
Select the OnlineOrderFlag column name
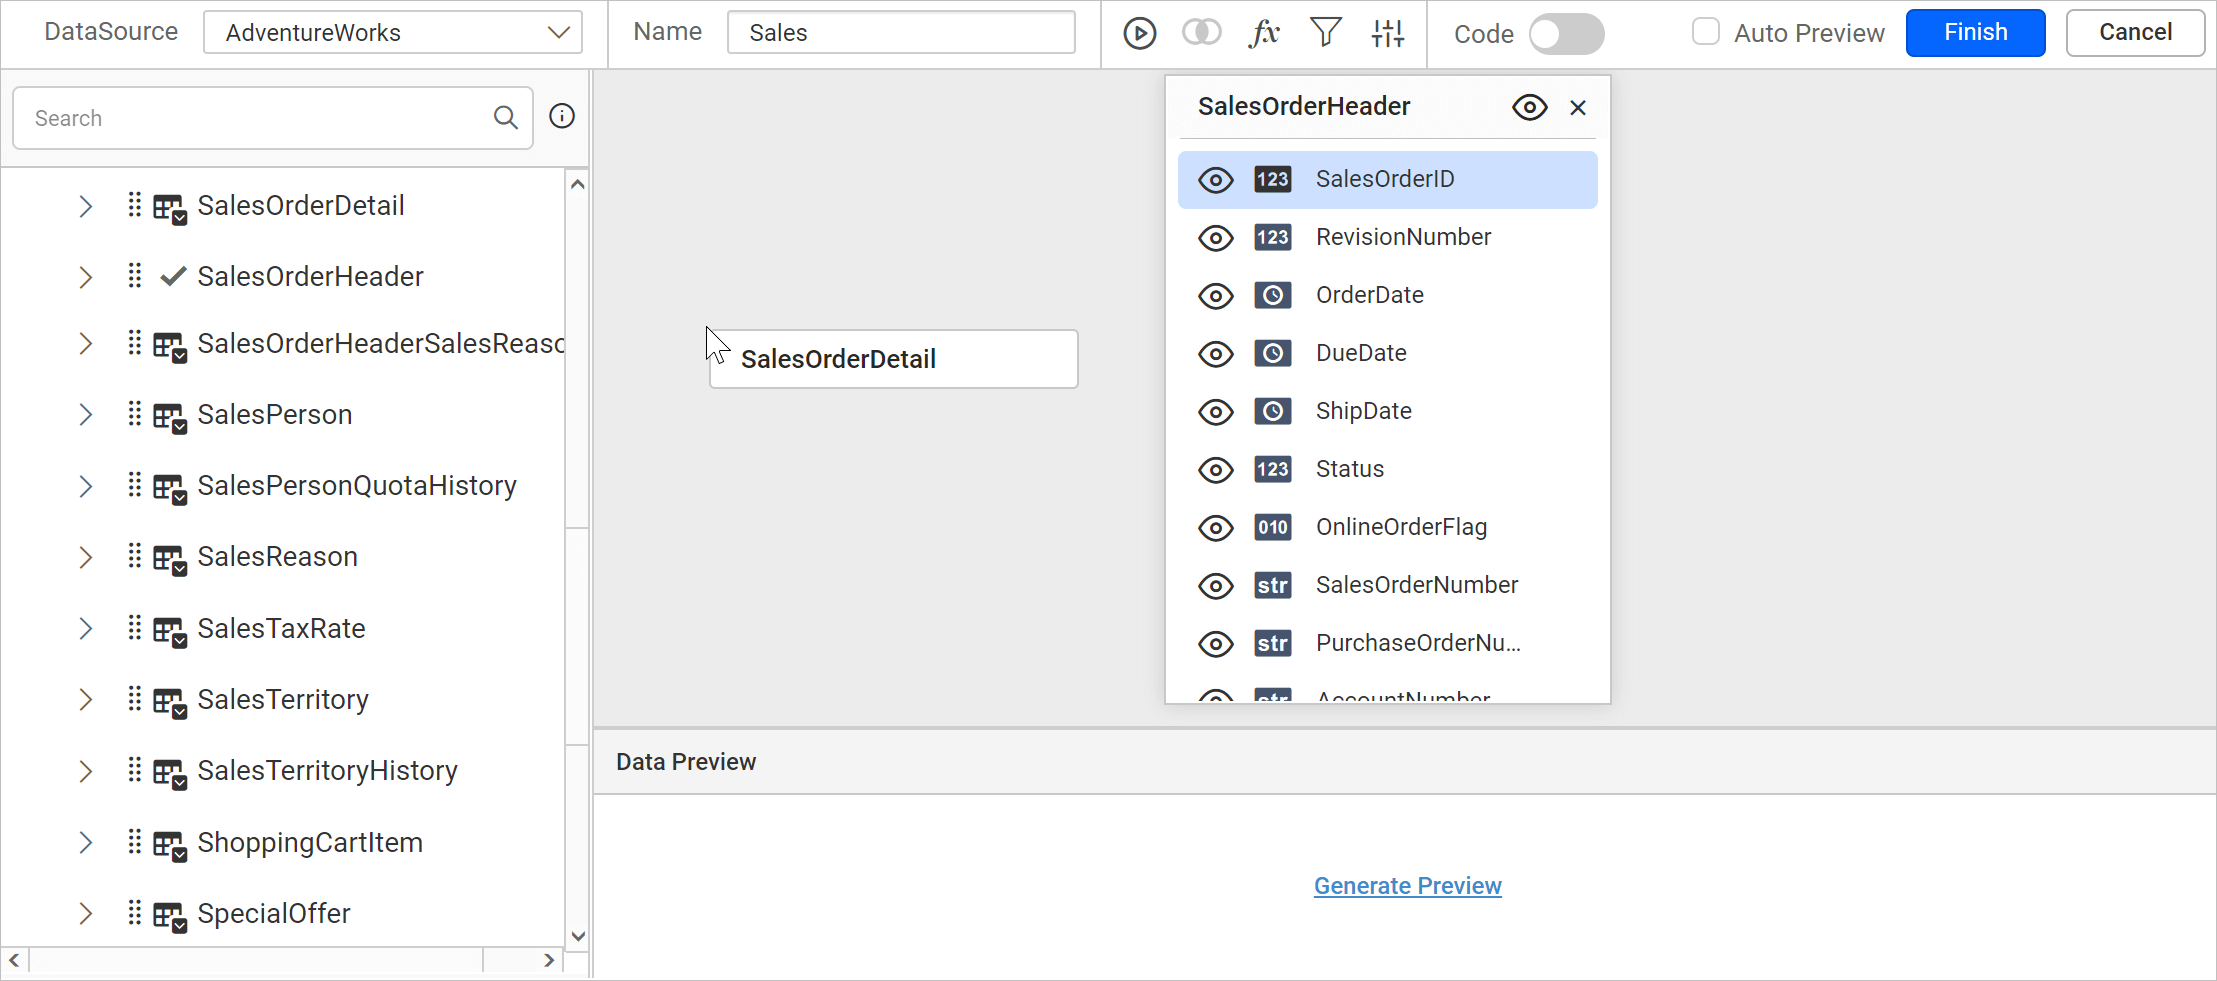click(x=1401, y=527)
